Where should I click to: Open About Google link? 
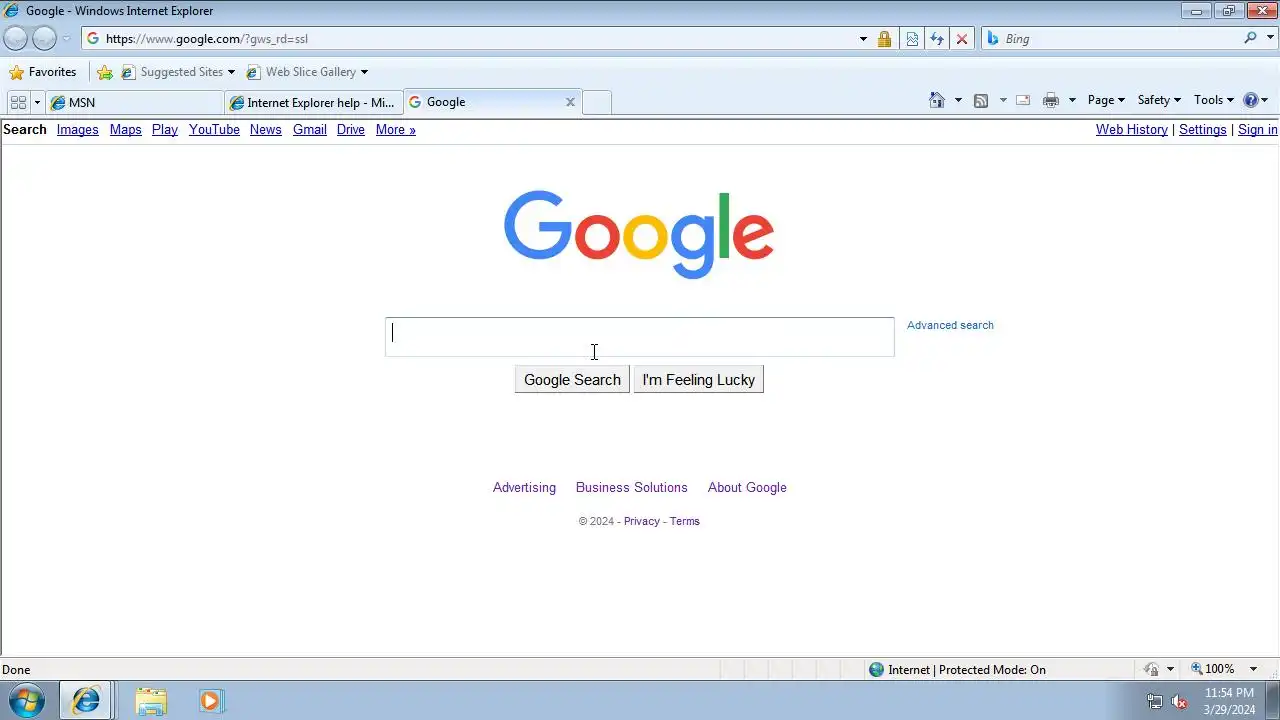coord(747,488)
